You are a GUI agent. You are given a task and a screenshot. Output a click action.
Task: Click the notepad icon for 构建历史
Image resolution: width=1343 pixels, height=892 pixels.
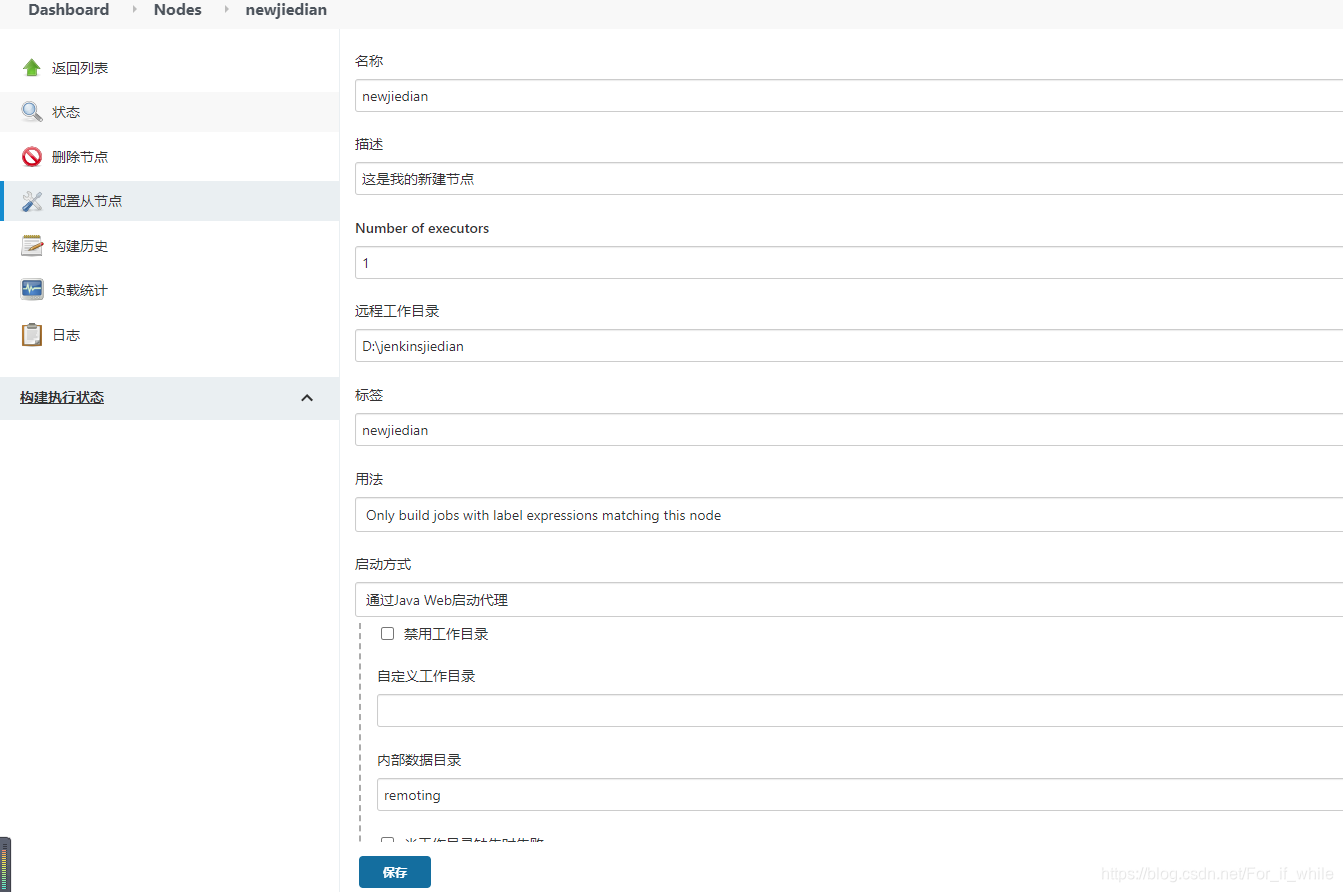(x=32, y=246)
